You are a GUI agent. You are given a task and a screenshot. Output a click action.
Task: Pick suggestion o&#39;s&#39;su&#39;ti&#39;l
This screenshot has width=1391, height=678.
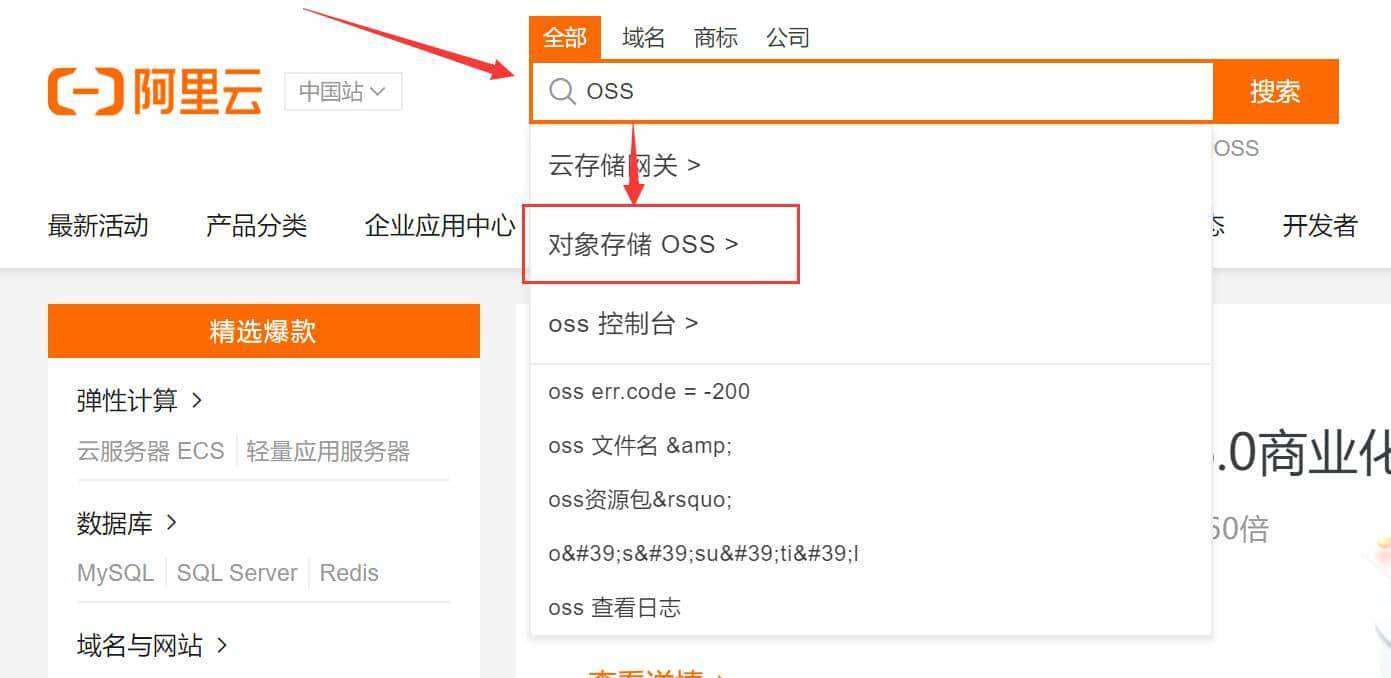pos(703,553)
